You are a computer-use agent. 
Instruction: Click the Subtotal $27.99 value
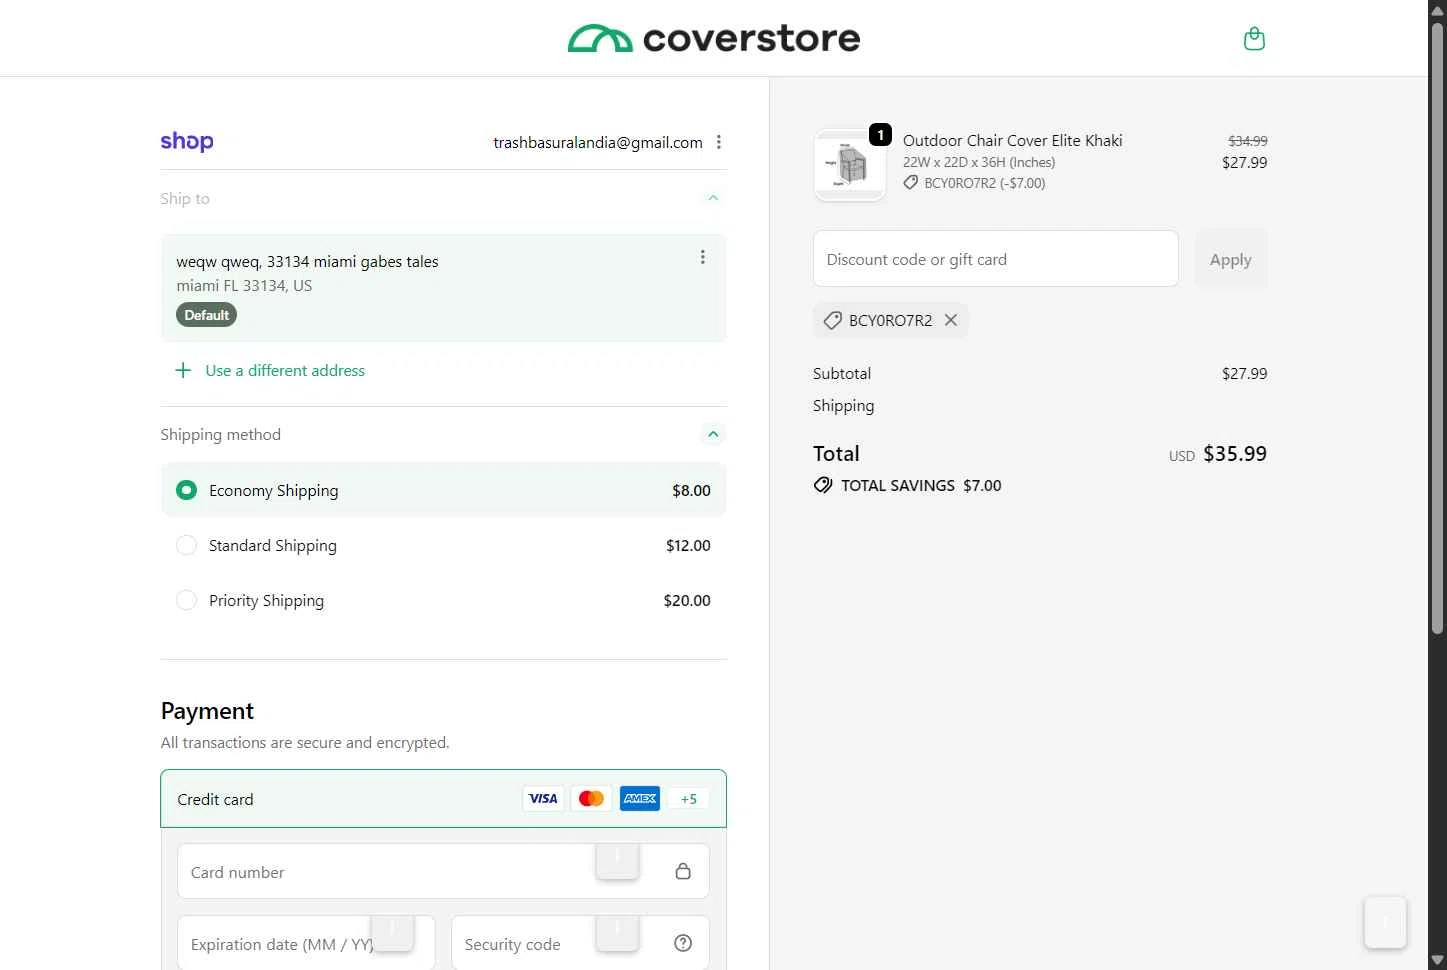pos(1244,373)
